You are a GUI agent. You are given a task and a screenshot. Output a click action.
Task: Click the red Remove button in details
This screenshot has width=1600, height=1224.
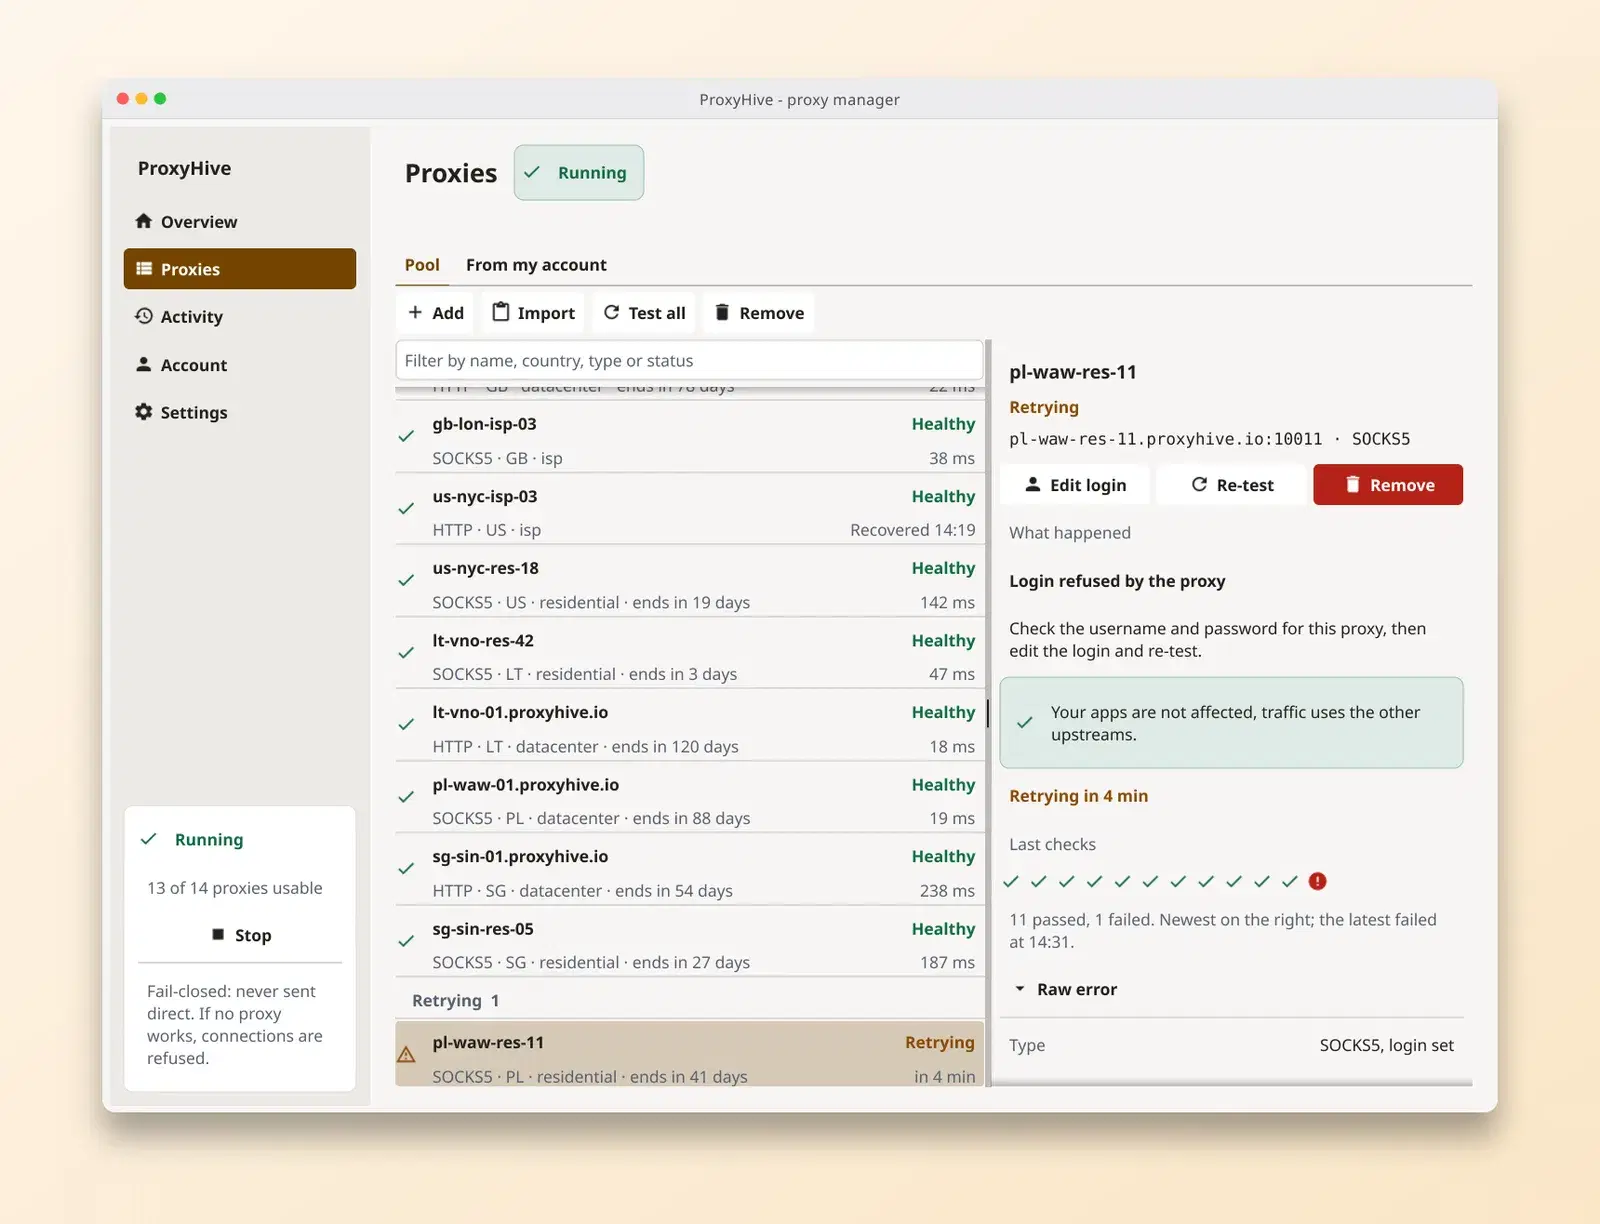click(1388, 485)
